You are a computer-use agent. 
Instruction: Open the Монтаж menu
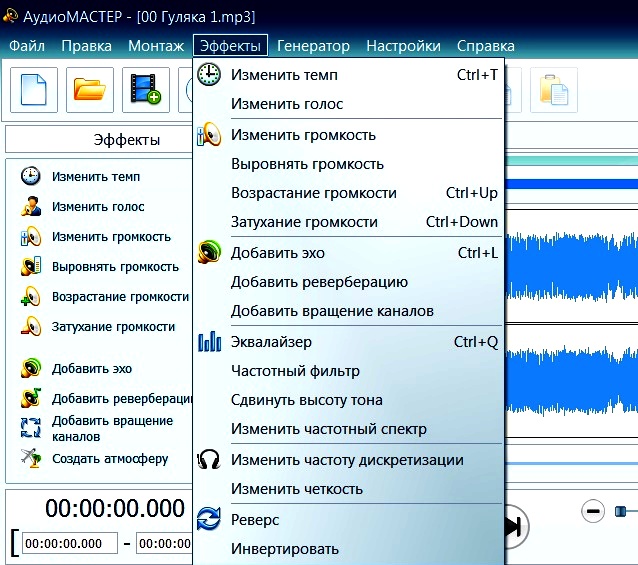(x=155, y=46)
